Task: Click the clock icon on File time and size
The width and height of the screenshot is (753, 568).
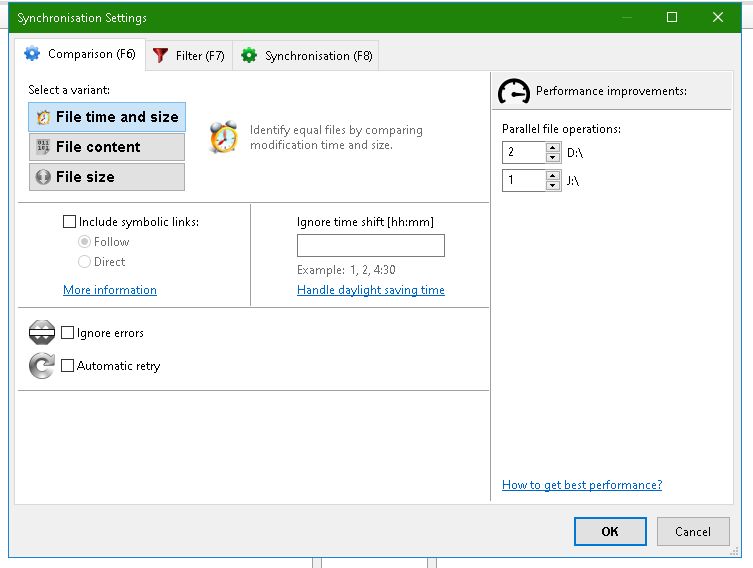Action: (43, 117)
